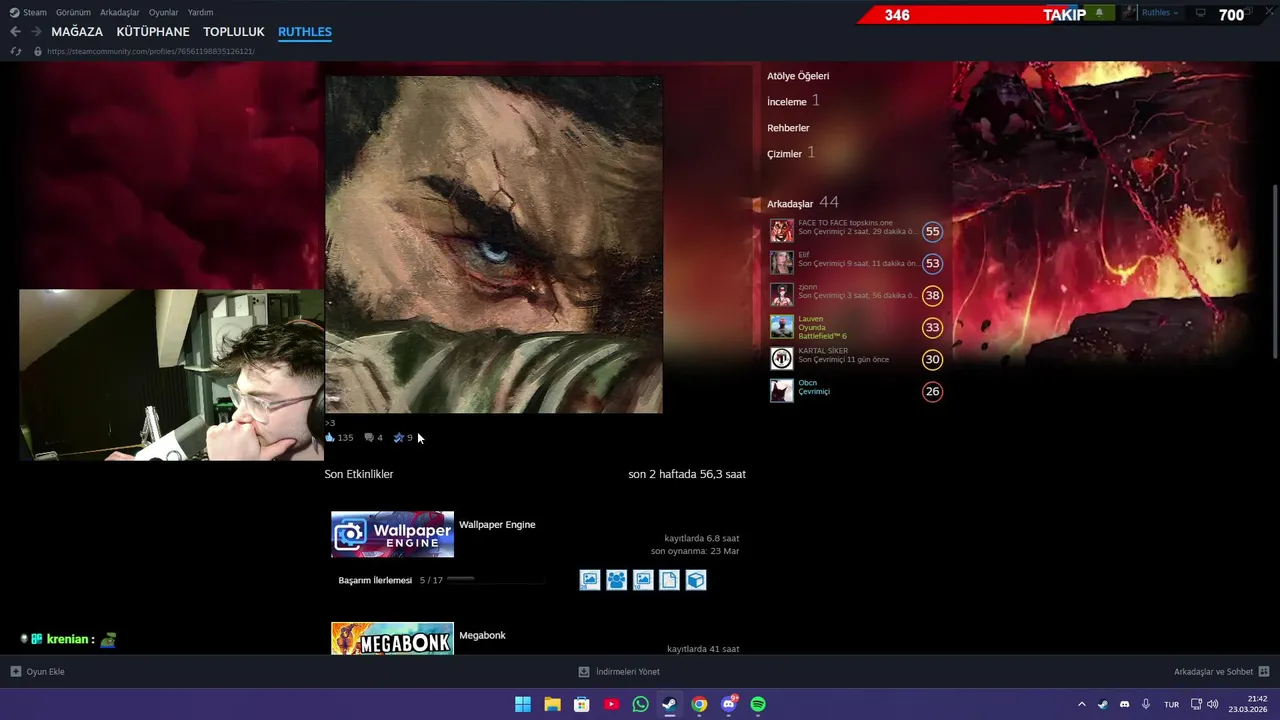Open the Görünüm menu

(x=73, y=12)
